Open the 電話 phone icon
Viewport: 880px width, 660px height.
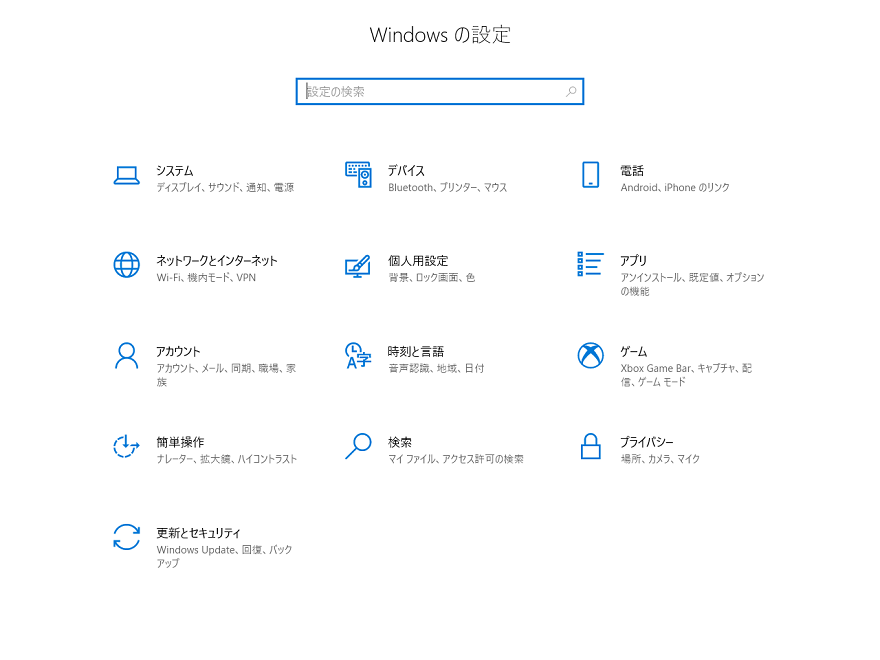pos(590,175)
